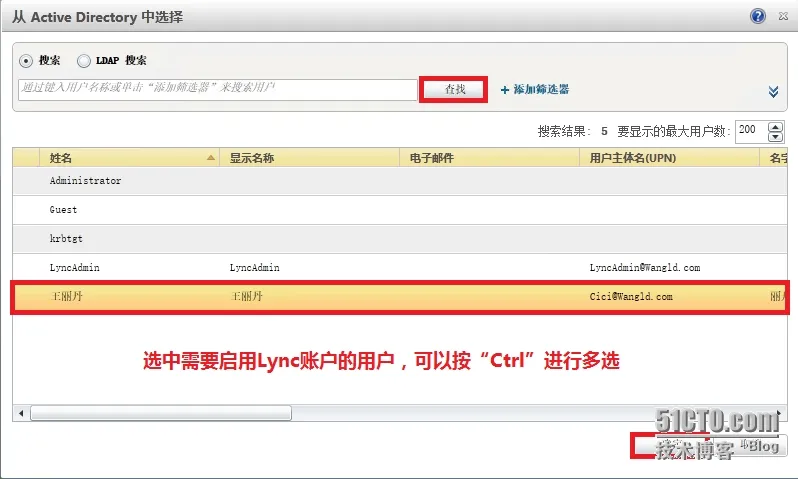Viewport: 798px width, 479px height.
Task: Focus the user name search field
Action: (218, 90)
